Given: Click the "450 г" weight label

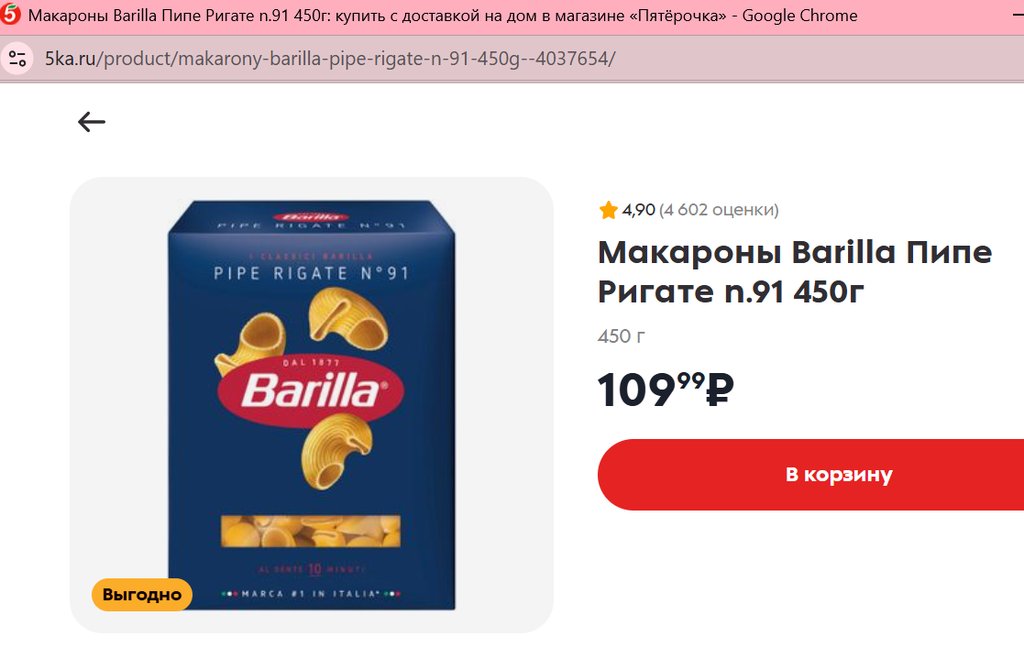Looking at the screenshot, I should click(x=621, y=336).
